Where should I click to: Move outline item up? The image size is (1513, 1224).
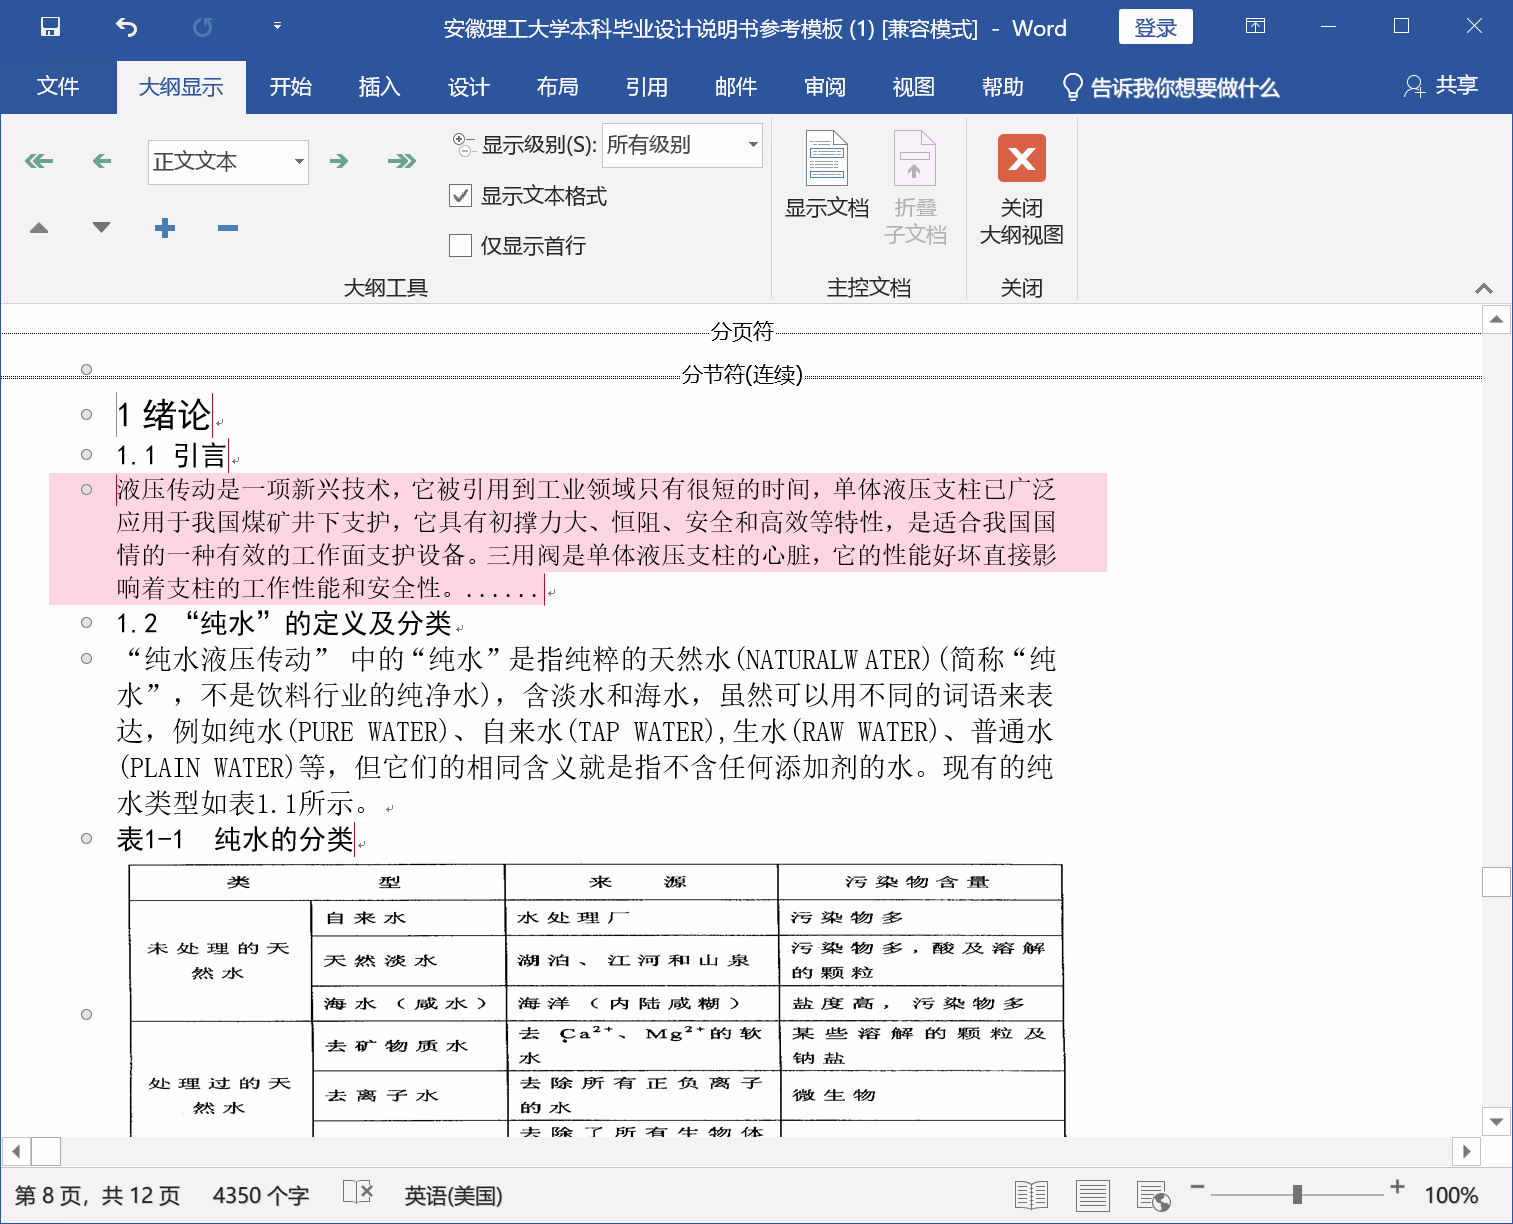tap(39, 228)
